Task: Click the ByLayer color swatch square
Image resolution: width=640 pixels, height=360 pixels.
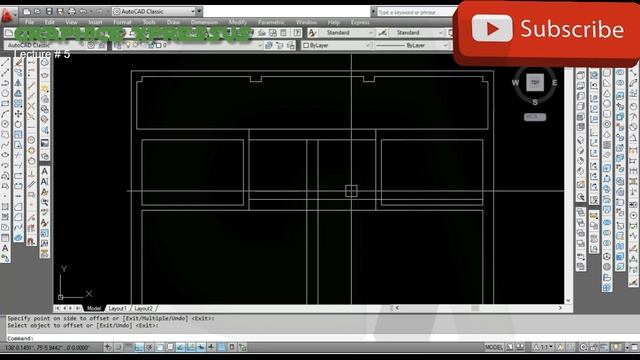Action: pos(306,45)
